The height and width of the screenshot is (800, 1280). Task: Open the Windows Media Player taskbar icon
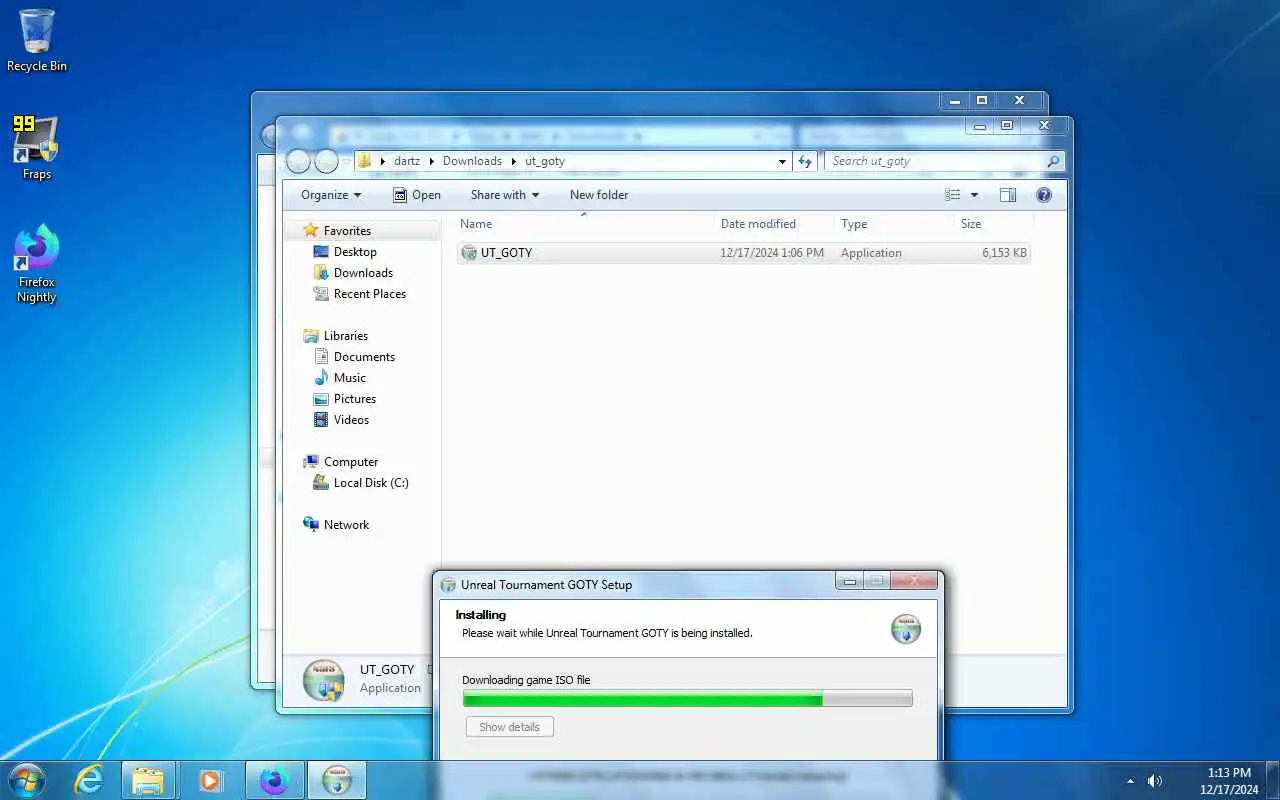click(x=210, y=780)
